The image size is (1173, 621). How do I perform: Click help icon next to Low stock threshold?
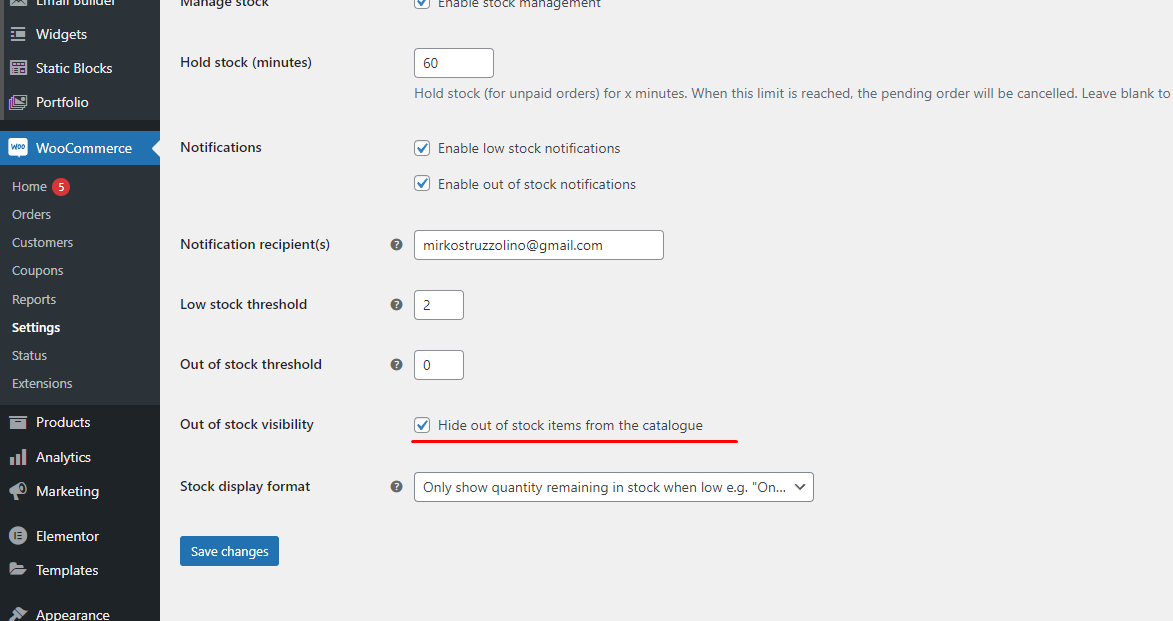point(396,305)
